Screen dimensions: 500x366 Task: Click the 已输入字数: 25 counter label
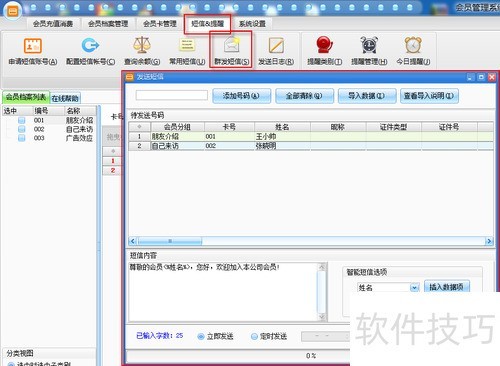pos(160,336)
